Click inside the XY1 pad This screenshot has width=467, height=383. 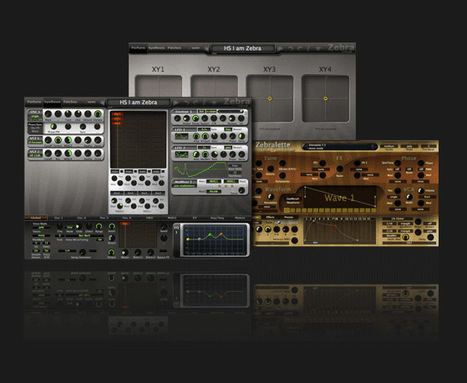pos(158,86)
